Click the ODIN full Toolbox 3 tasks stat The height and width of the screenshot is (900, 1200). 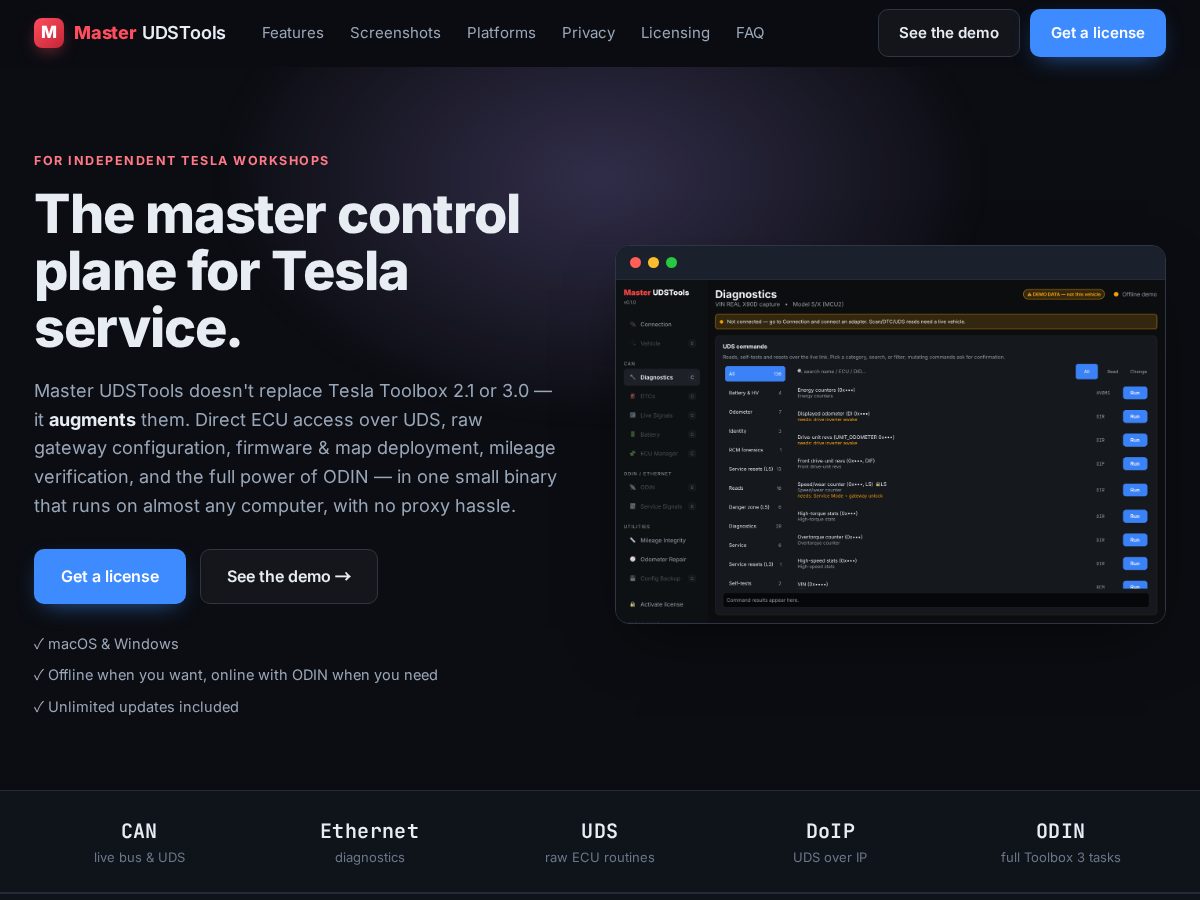(x=1061, y=842)
